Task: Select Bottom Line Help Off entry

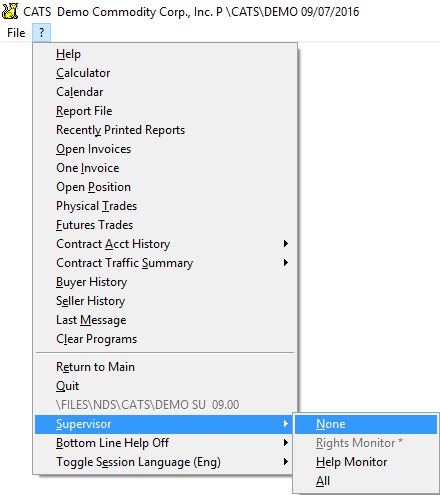Action: click(x=163, y=443)
